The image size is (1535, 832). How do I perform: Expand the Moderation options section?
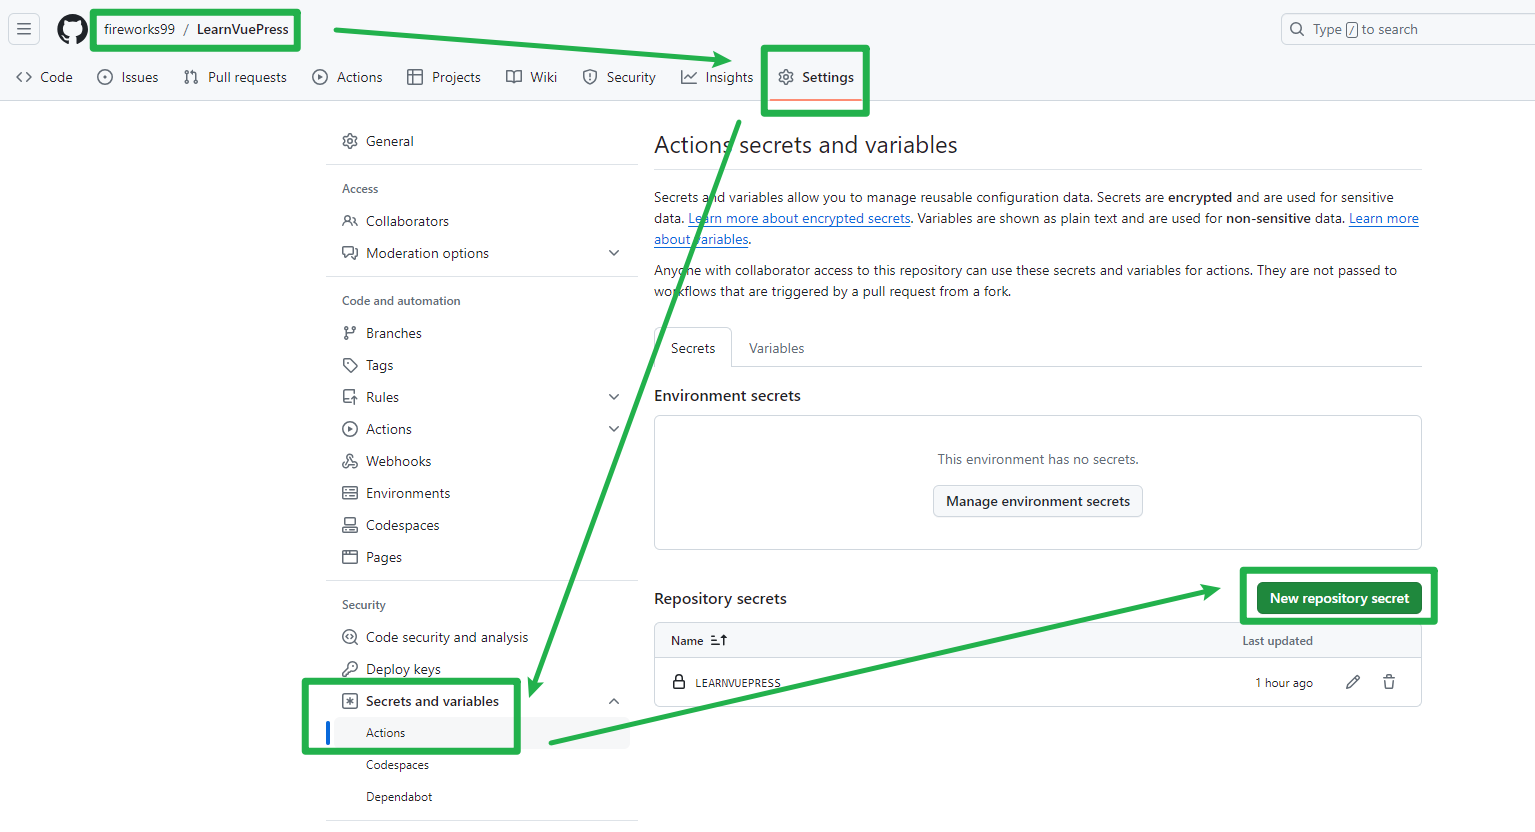(613, 253)
